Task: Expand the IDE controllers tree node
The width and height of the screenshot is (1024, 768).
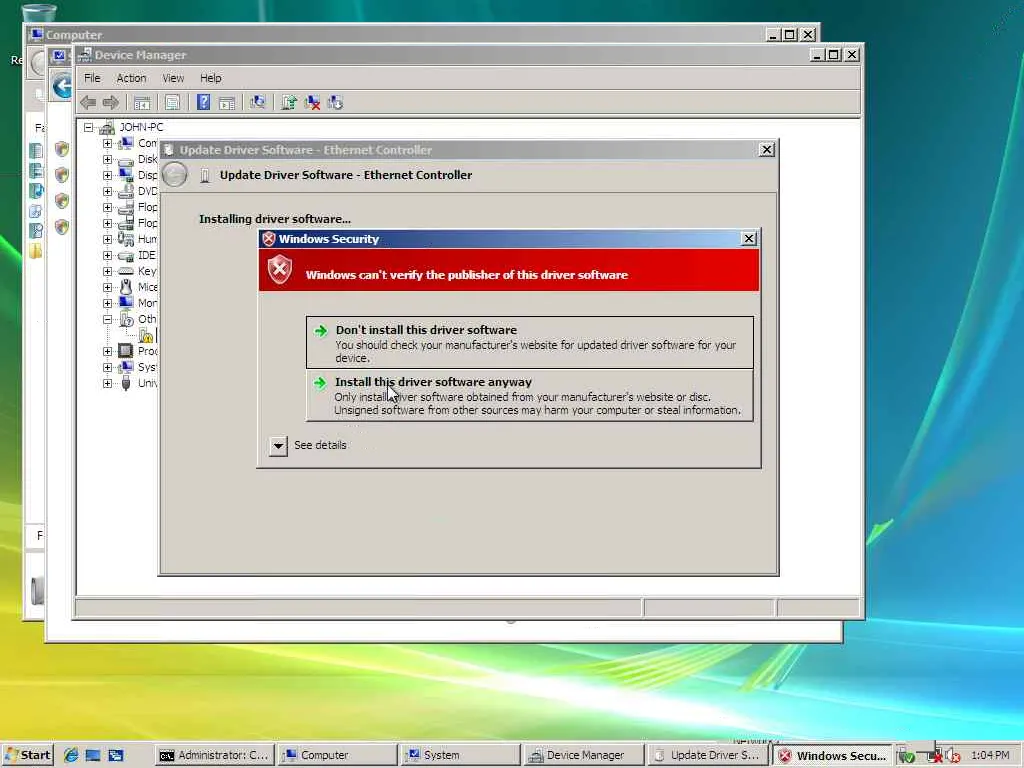Action: (107, 255)
